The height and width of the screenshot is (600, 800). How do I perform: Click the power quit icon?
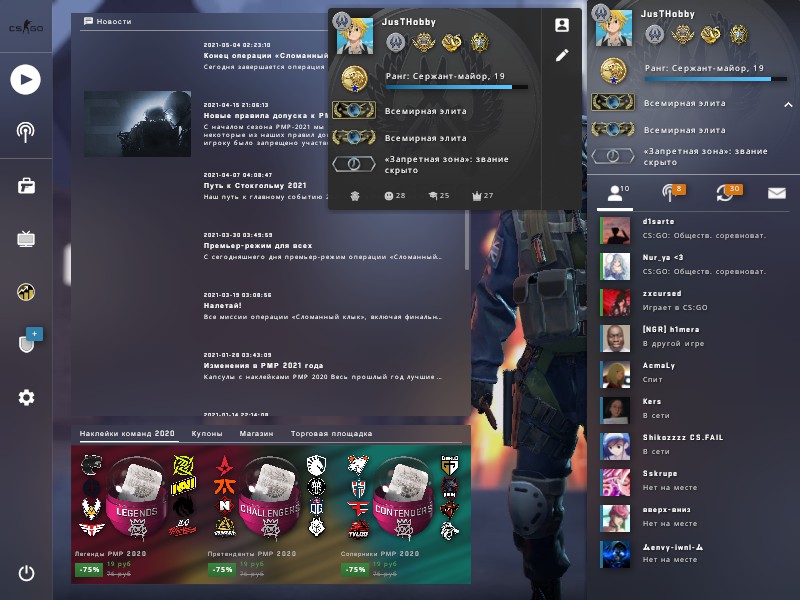point(26,573)
